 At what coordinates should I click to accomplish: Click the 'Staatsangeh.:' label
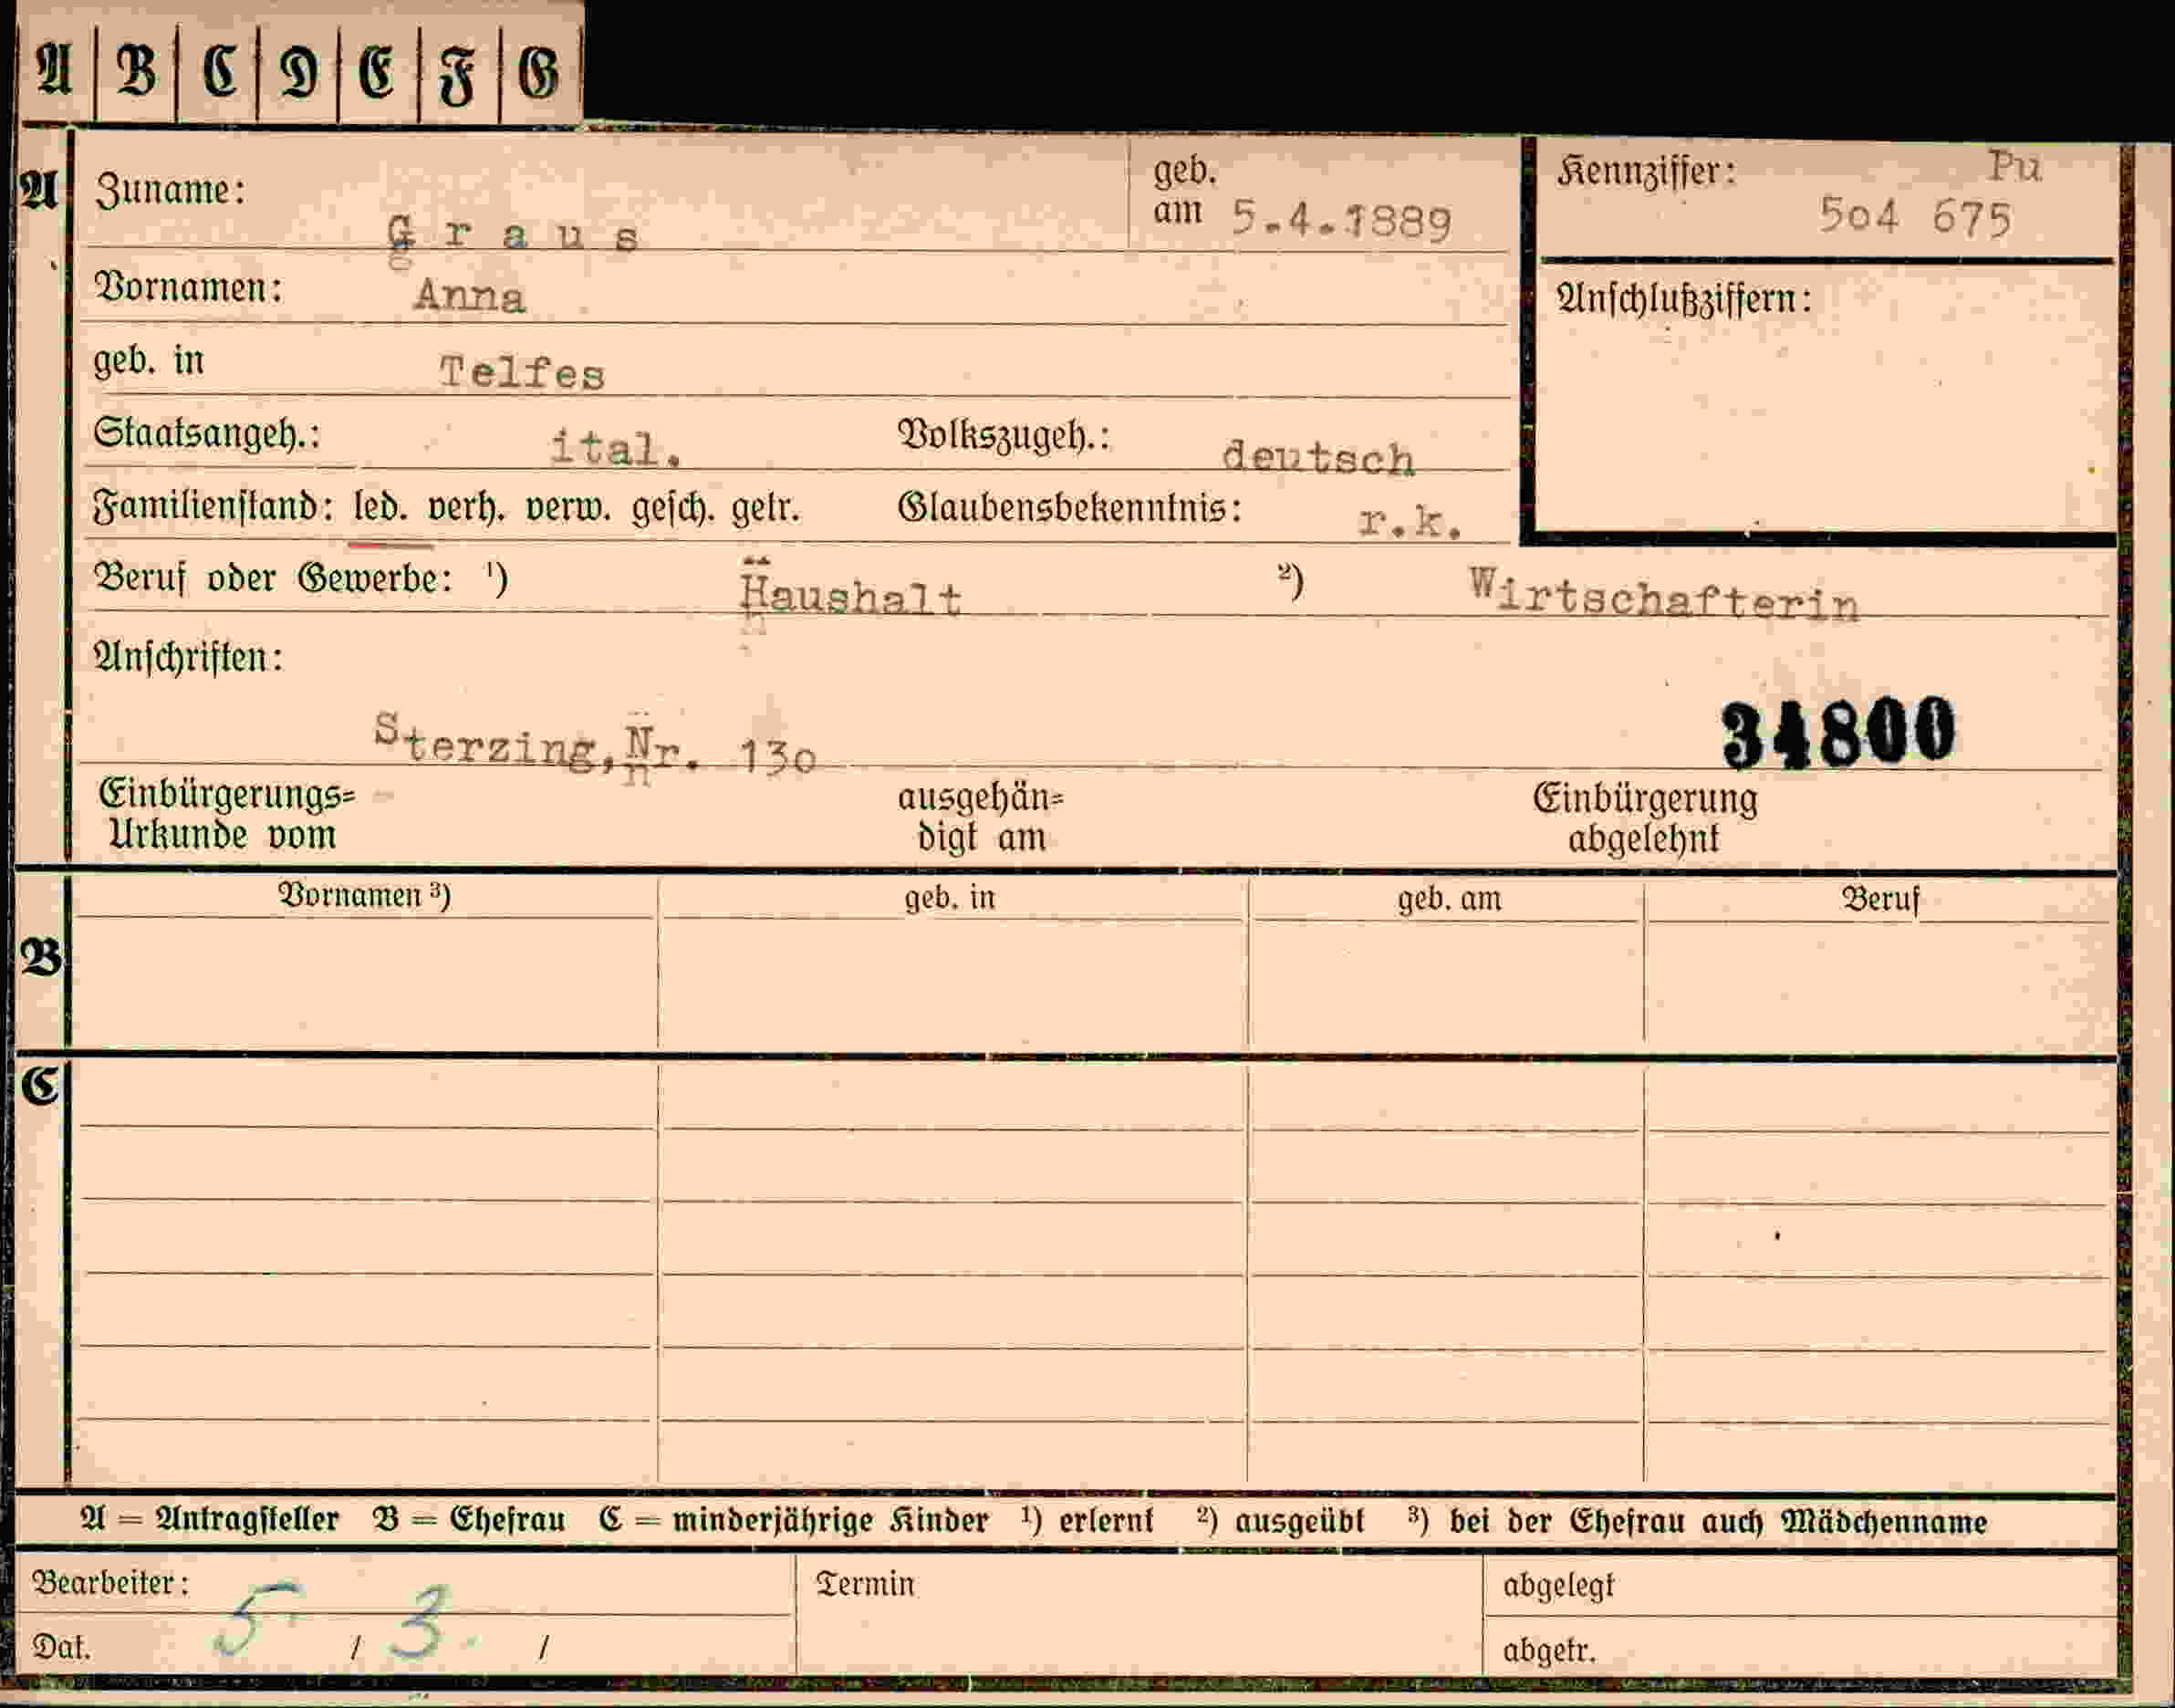pyautogui.click(x=207, y=435)
